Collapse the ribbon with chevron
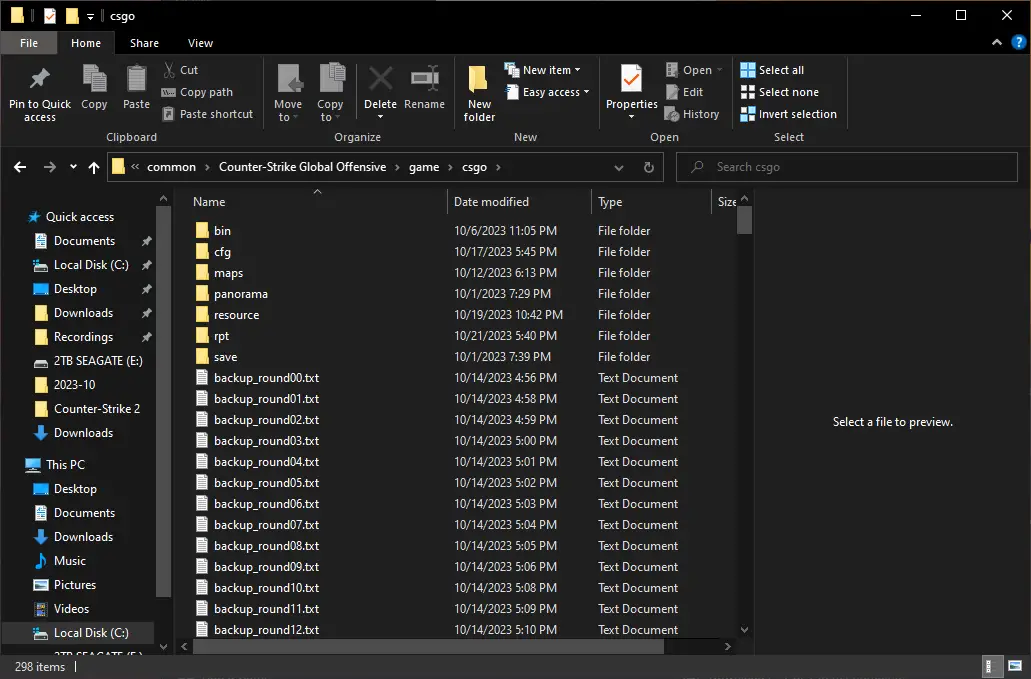 [997, 43]
